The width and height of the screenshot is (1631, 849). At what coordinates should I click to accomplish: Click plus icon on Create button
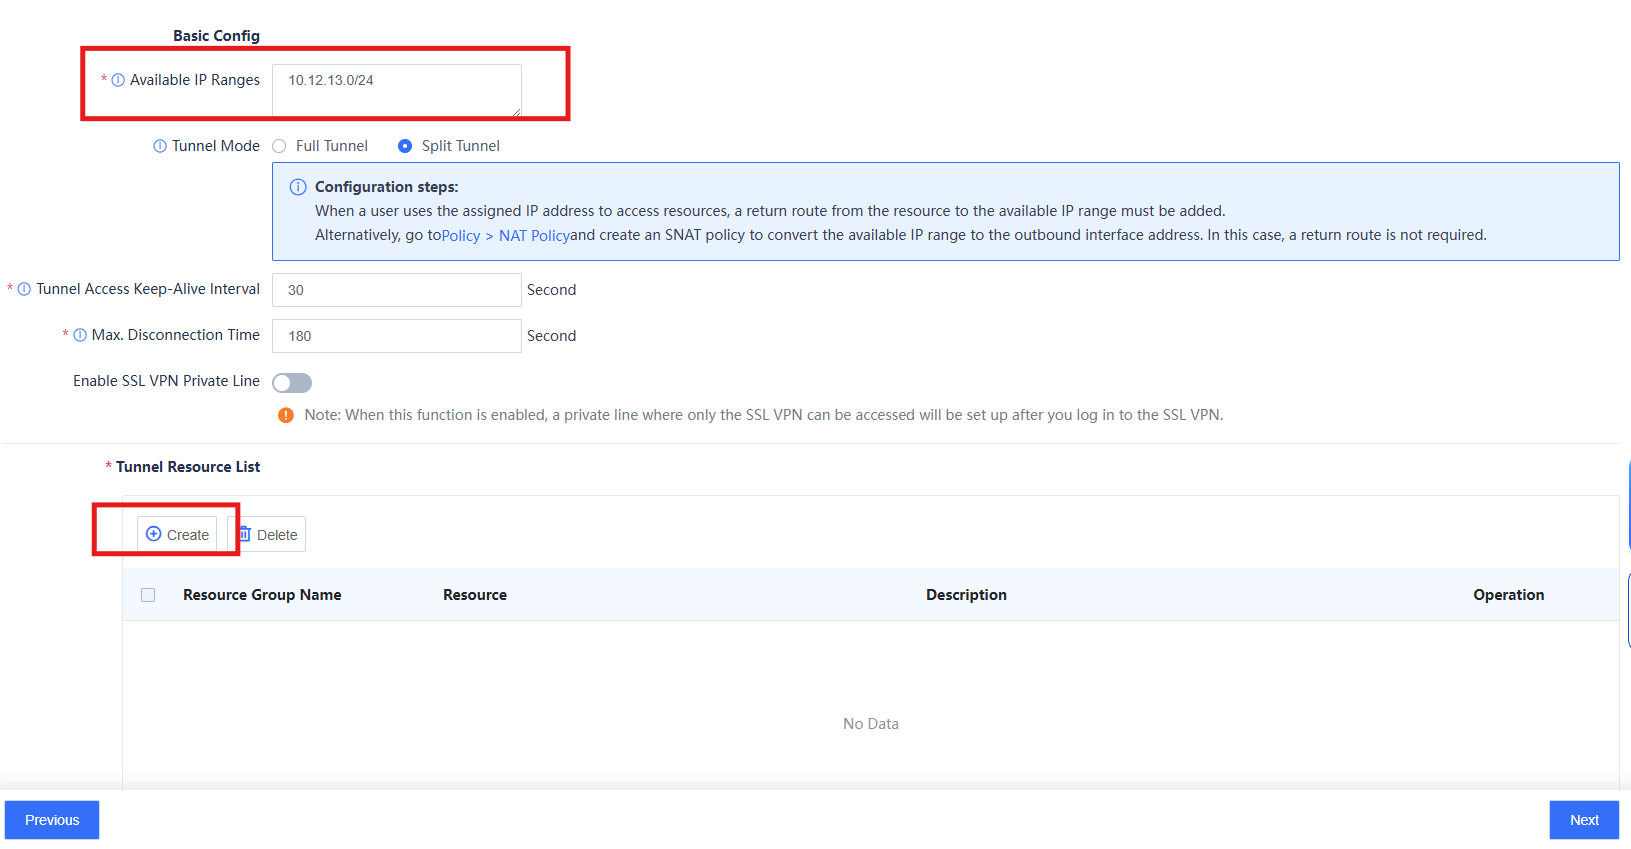click(x=154, y=534)
